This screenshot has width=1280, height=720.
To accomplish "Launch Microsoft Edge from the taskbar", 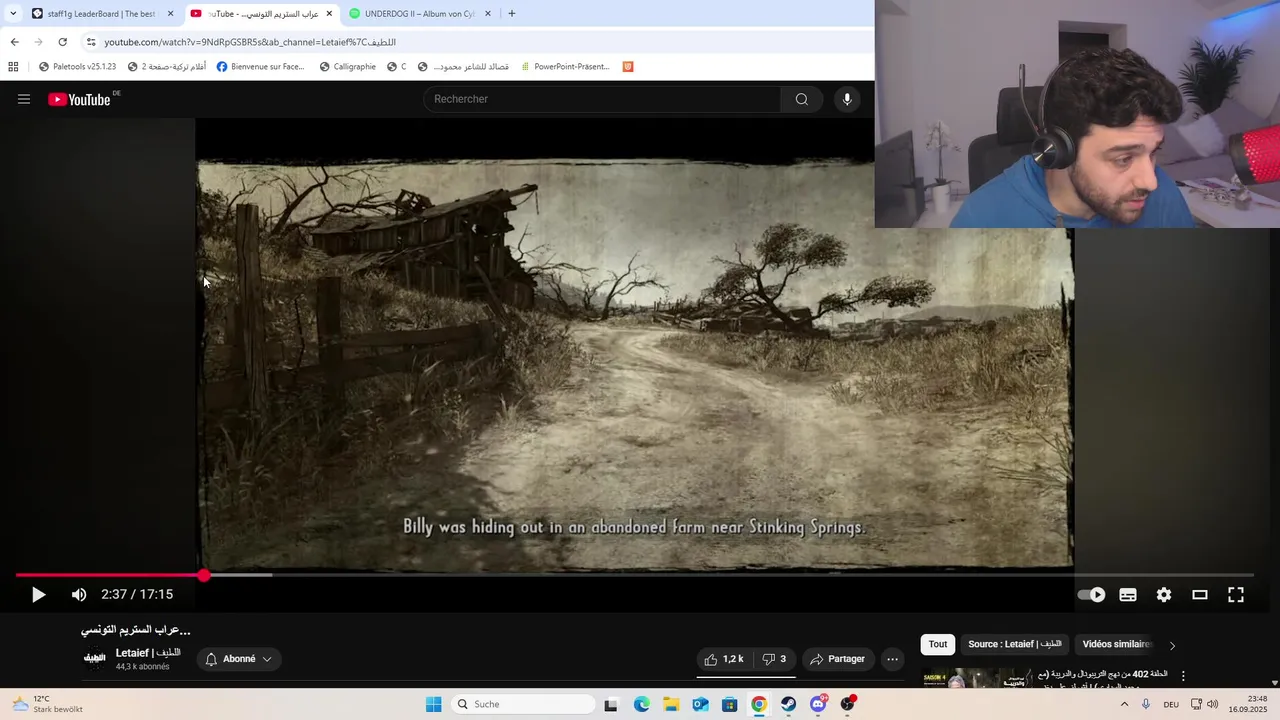I will pos(641,705).
